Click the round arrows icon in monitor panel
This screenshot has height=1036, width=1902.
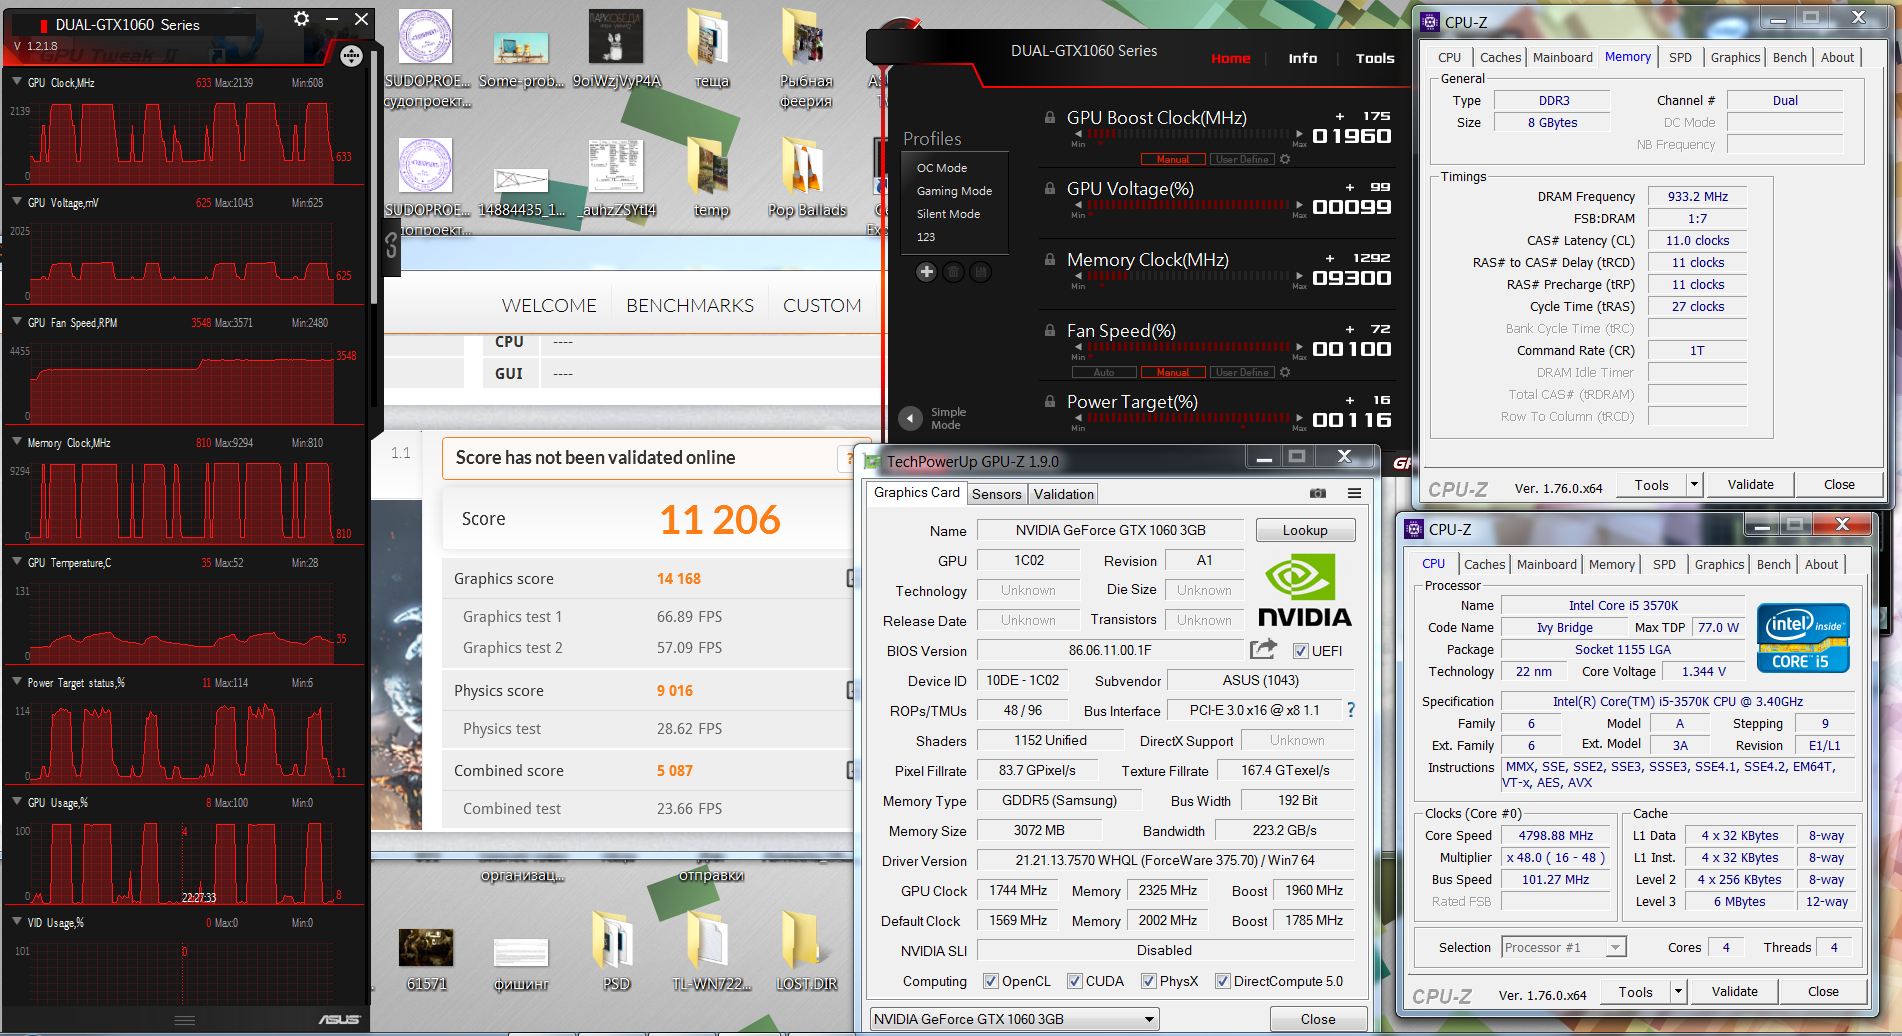[x=351, y=56]
